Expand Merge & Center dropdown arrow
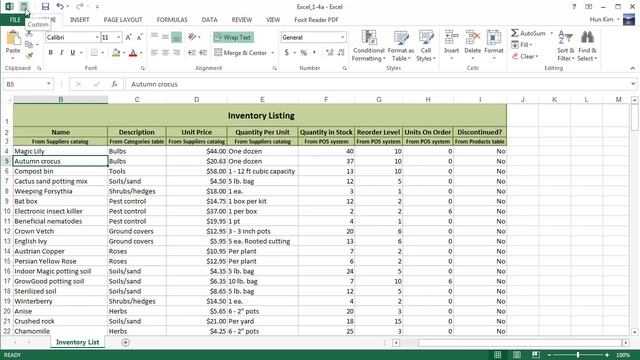The width and height of the screenshot is (640, 360). click(273, 53)
